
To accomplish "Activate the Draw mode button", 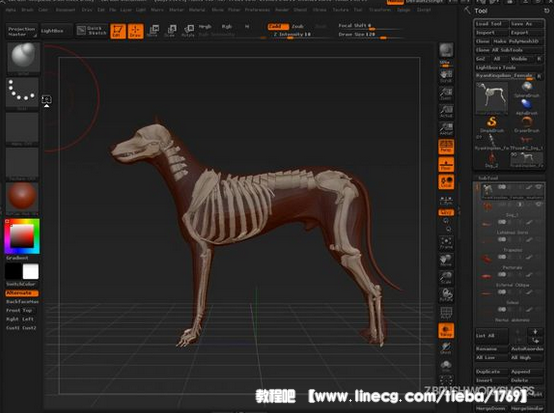I will click(x=135, y=31).
